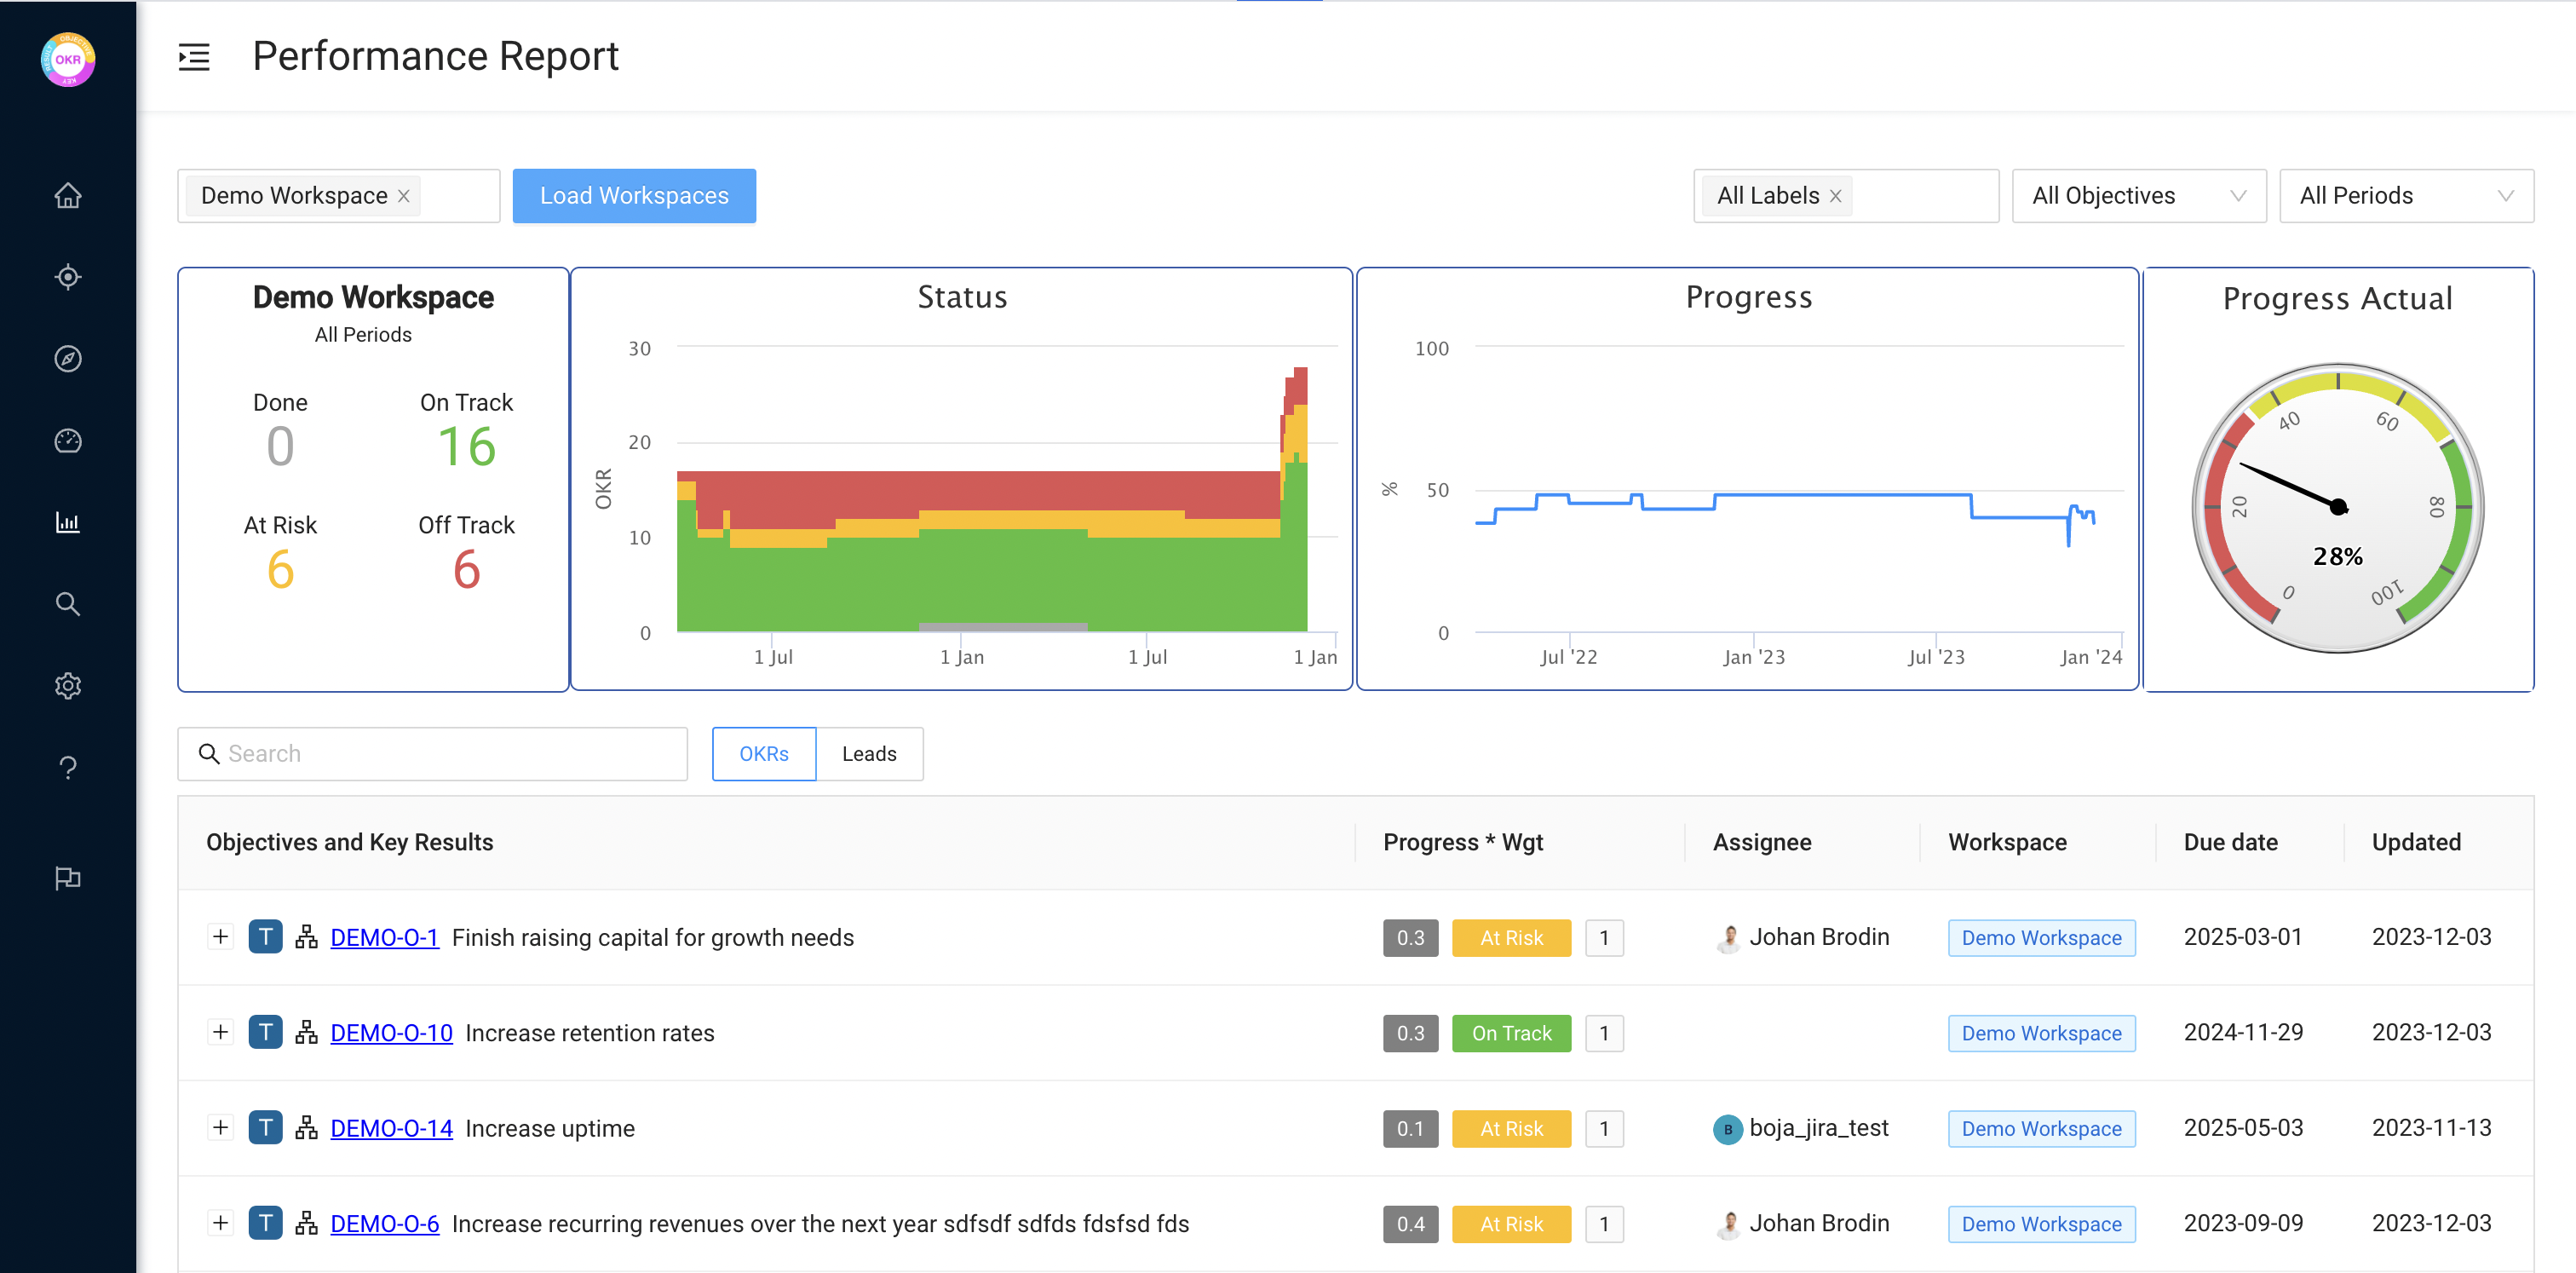Switch to the Leads tab
This screenshot has height=1273, width=2576.
pyautogui.click(x=868, y=754)
